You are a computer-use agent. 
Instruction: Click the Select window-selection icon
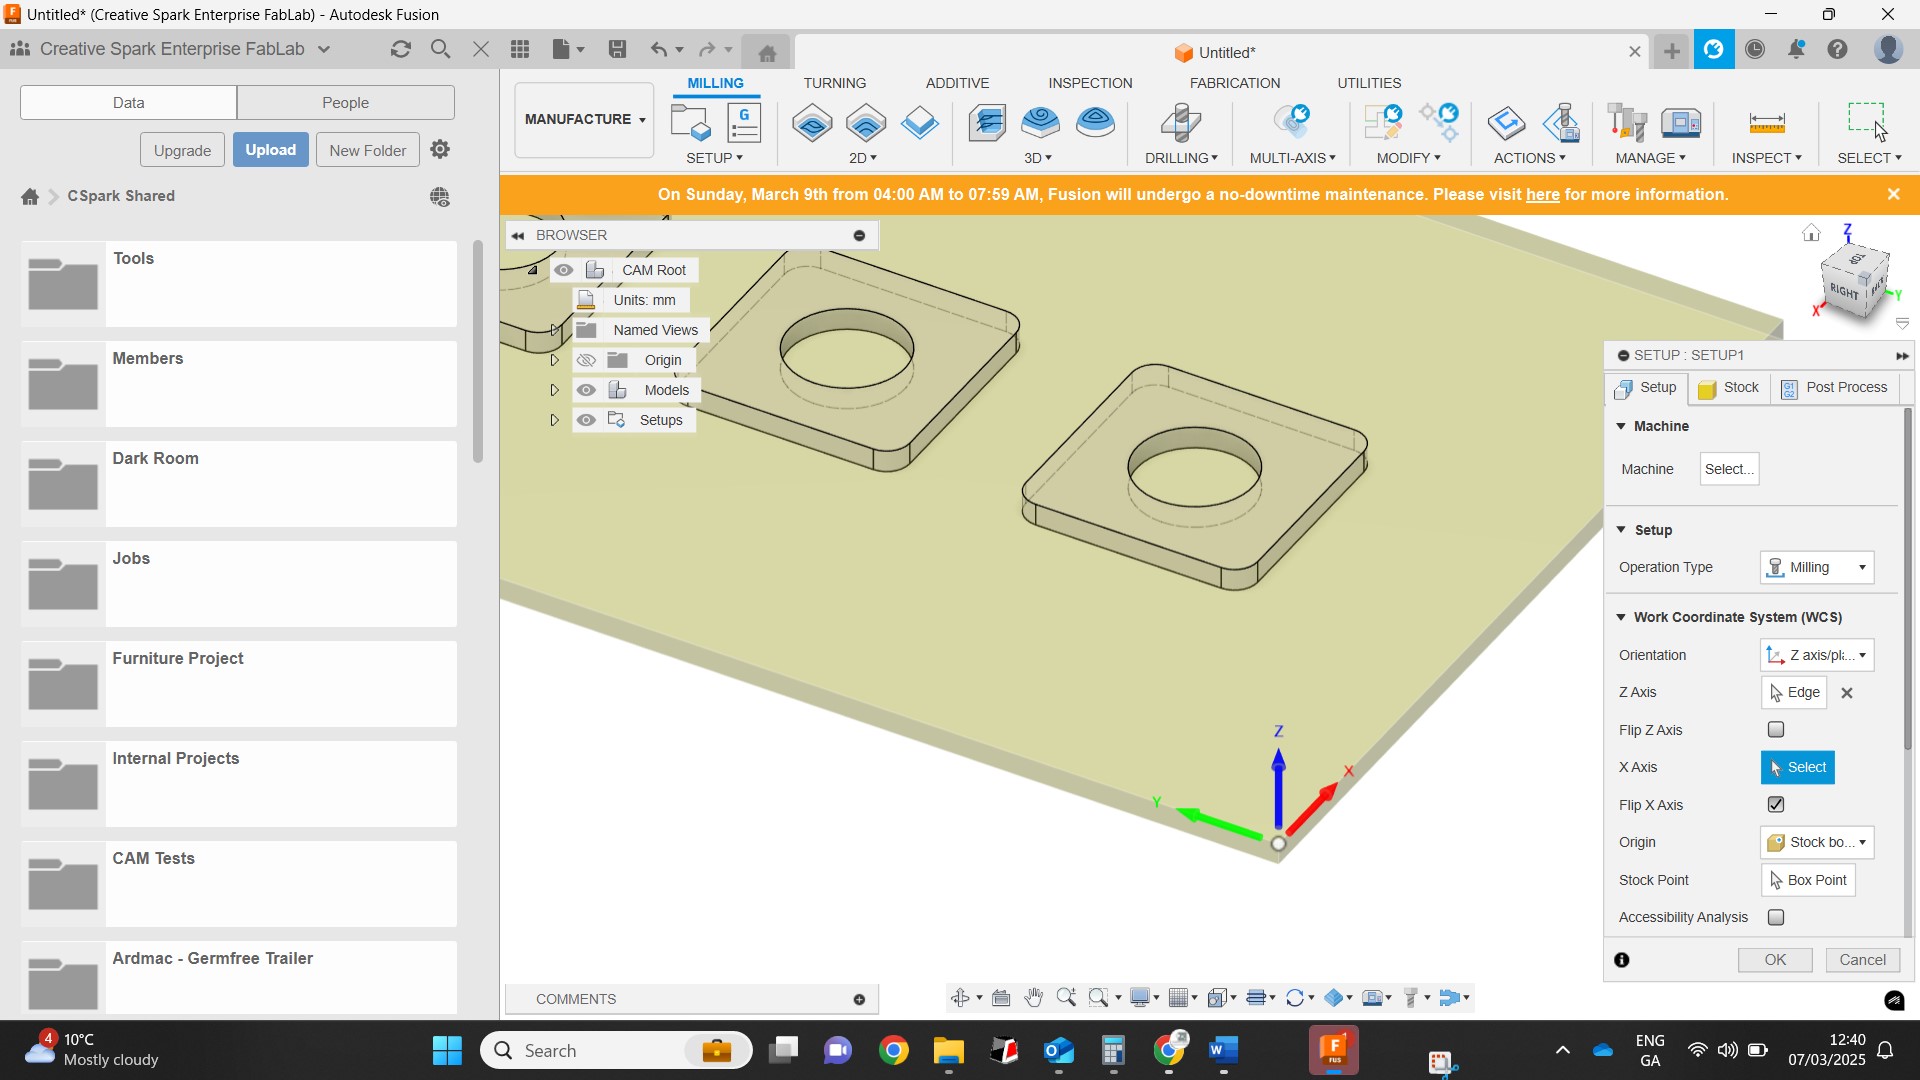1867,121
